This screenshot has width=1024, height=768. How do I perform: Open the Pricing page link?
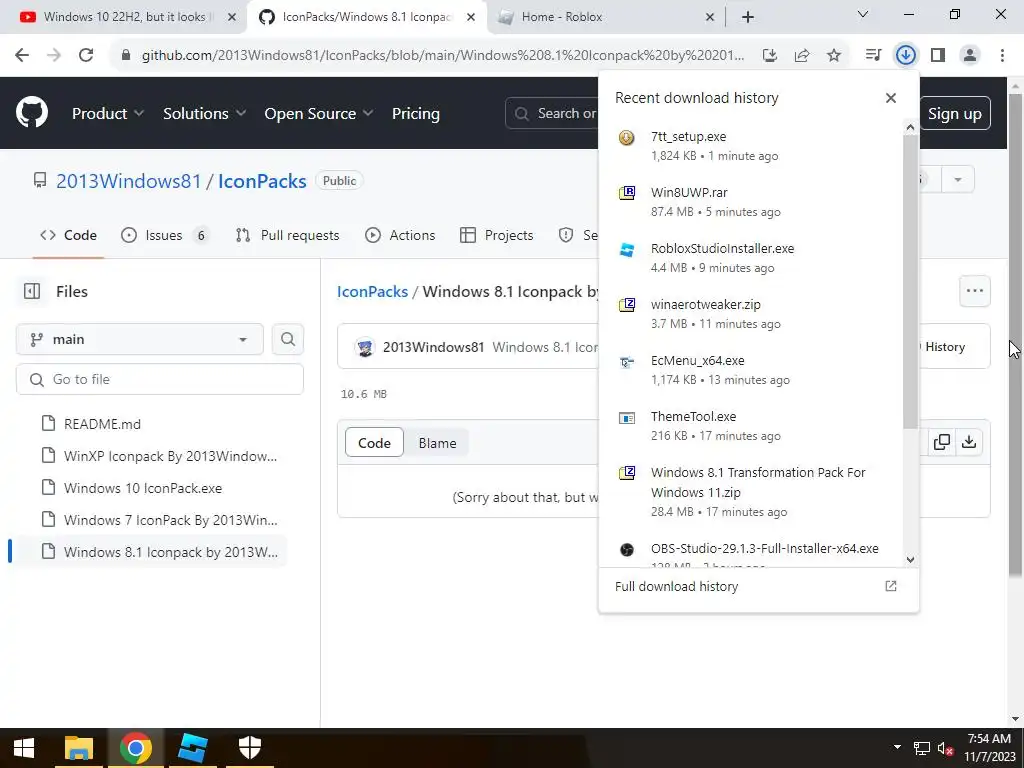416,114
